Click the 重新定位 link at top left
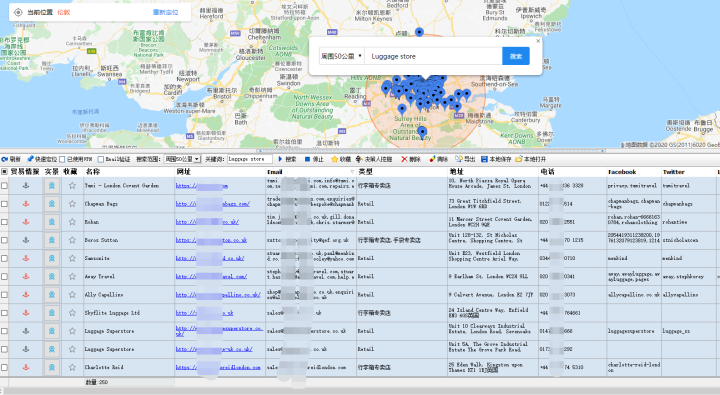This screenshot has width=720, height=395. click(165, 12)
